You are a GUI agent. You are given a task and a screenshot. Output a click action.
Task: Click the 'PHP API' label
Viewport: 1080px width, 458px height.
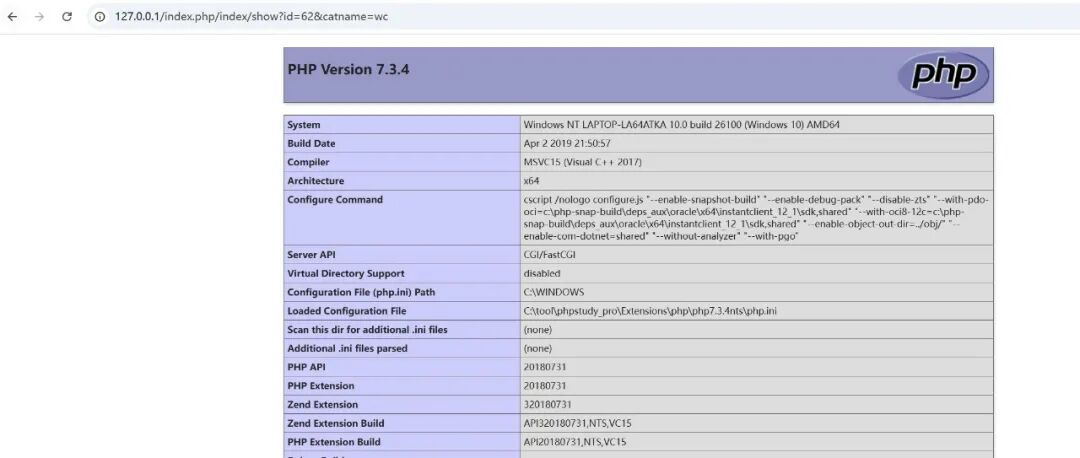[306, 366]
